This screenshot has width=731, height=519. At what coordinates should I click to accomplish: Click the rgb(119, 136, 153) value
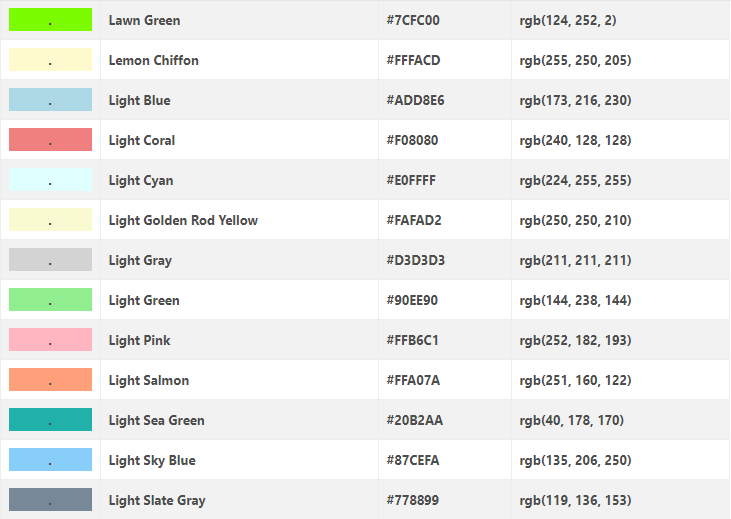click(x=575, y=500)
